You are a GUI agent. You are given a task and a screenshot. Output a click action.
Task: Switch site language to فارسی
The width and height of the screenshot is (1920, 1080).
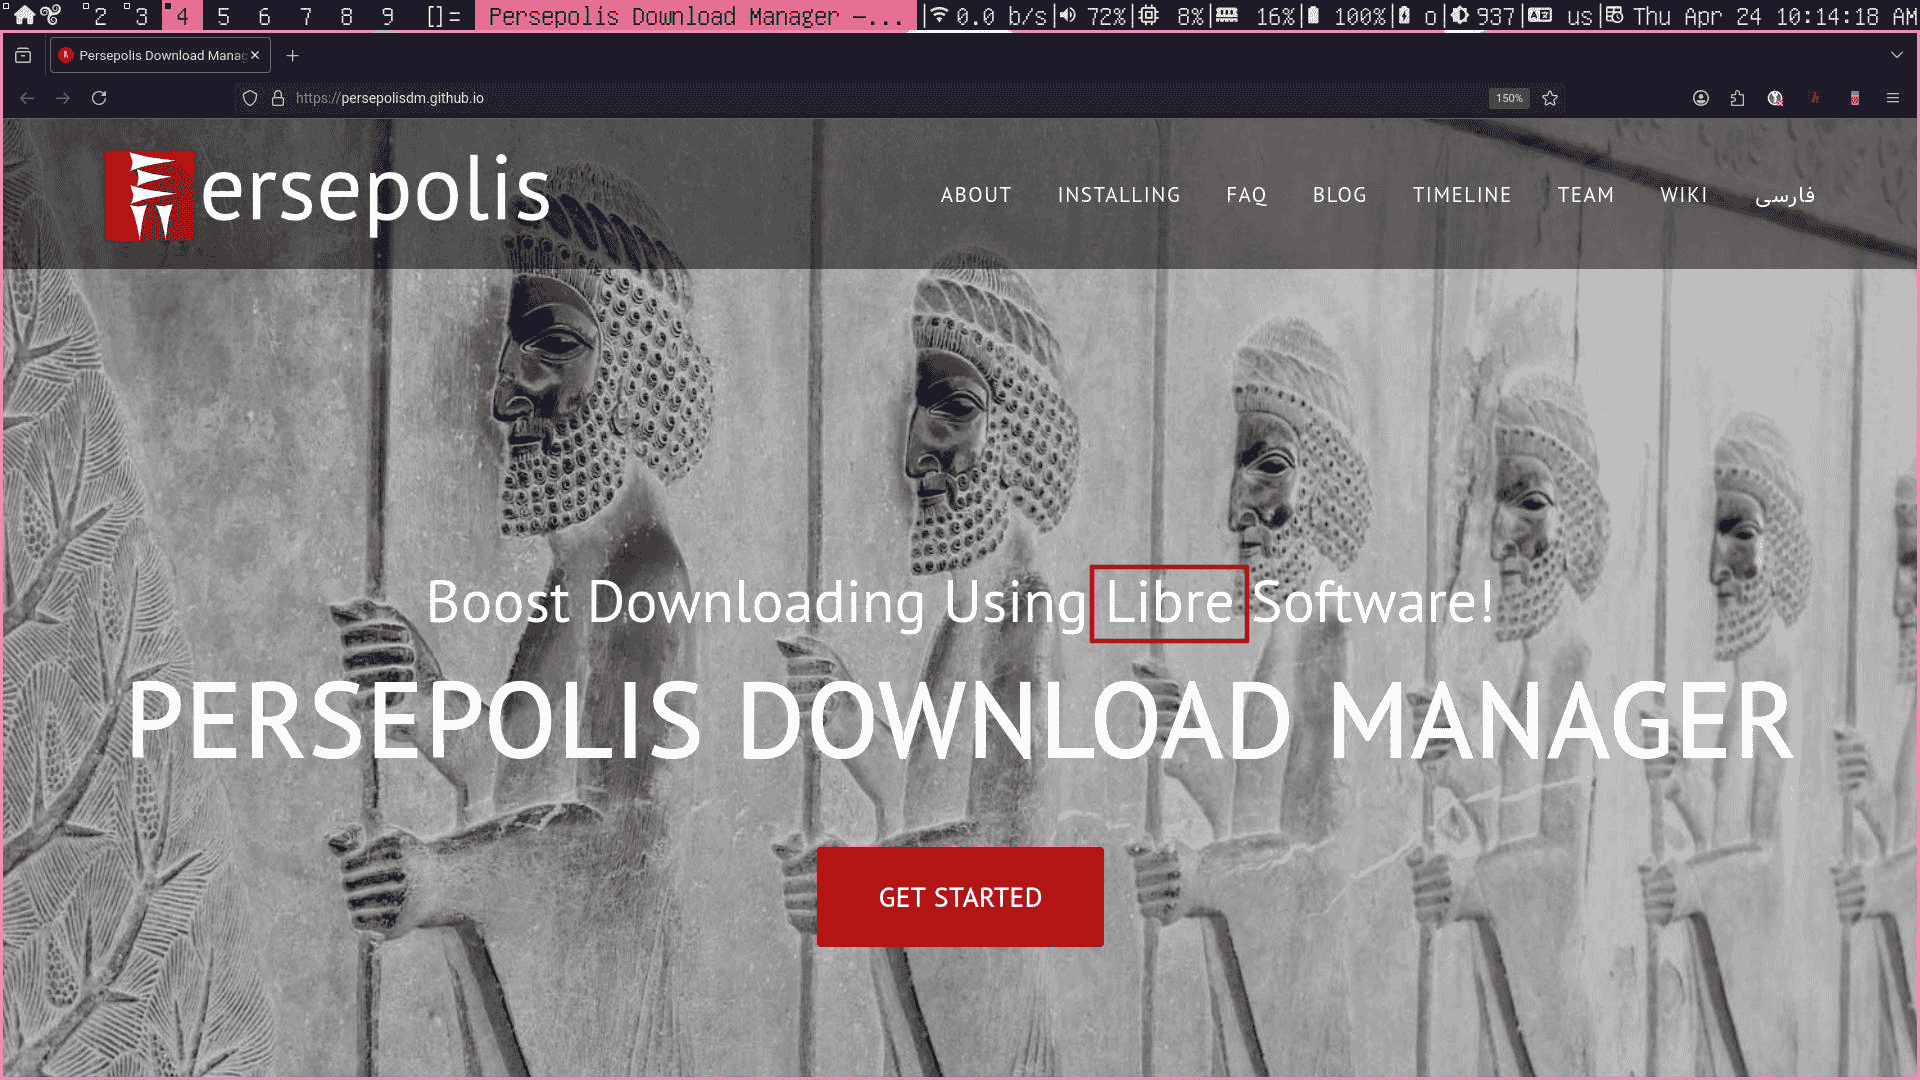1784,195
